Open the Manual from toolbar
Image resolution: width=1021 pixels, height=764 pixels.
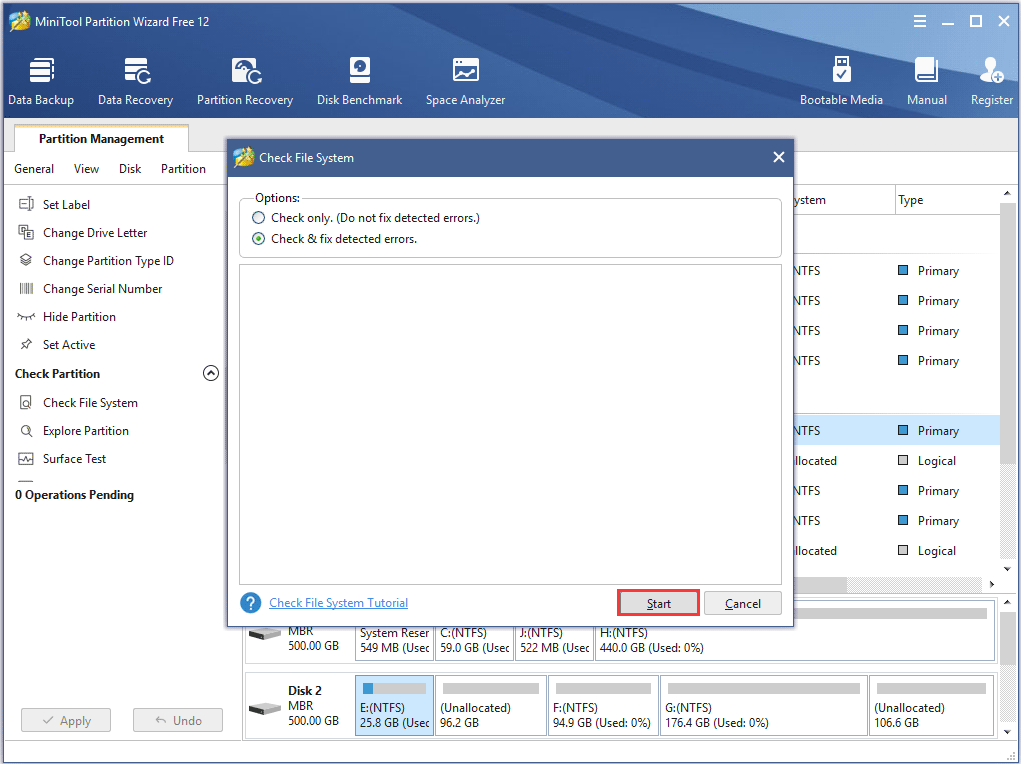[x=927, y=81]
